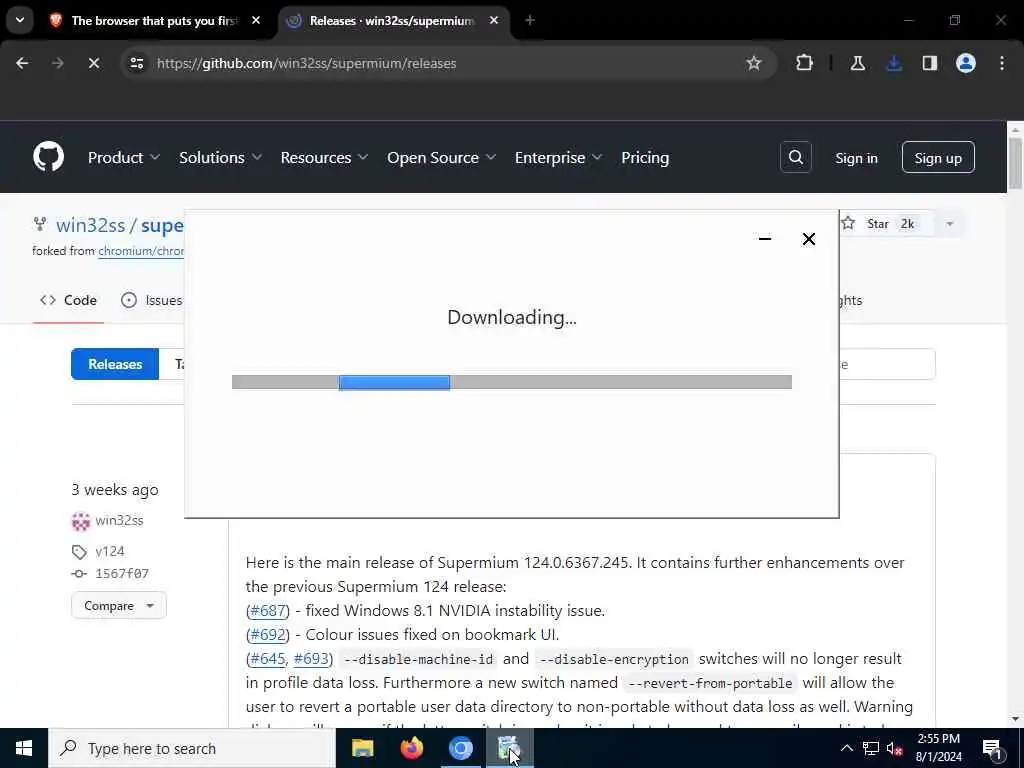1024x768 pixels.
Task: Expand the Solutions menu
Action: pyautogui.click(x=220, y=157)
